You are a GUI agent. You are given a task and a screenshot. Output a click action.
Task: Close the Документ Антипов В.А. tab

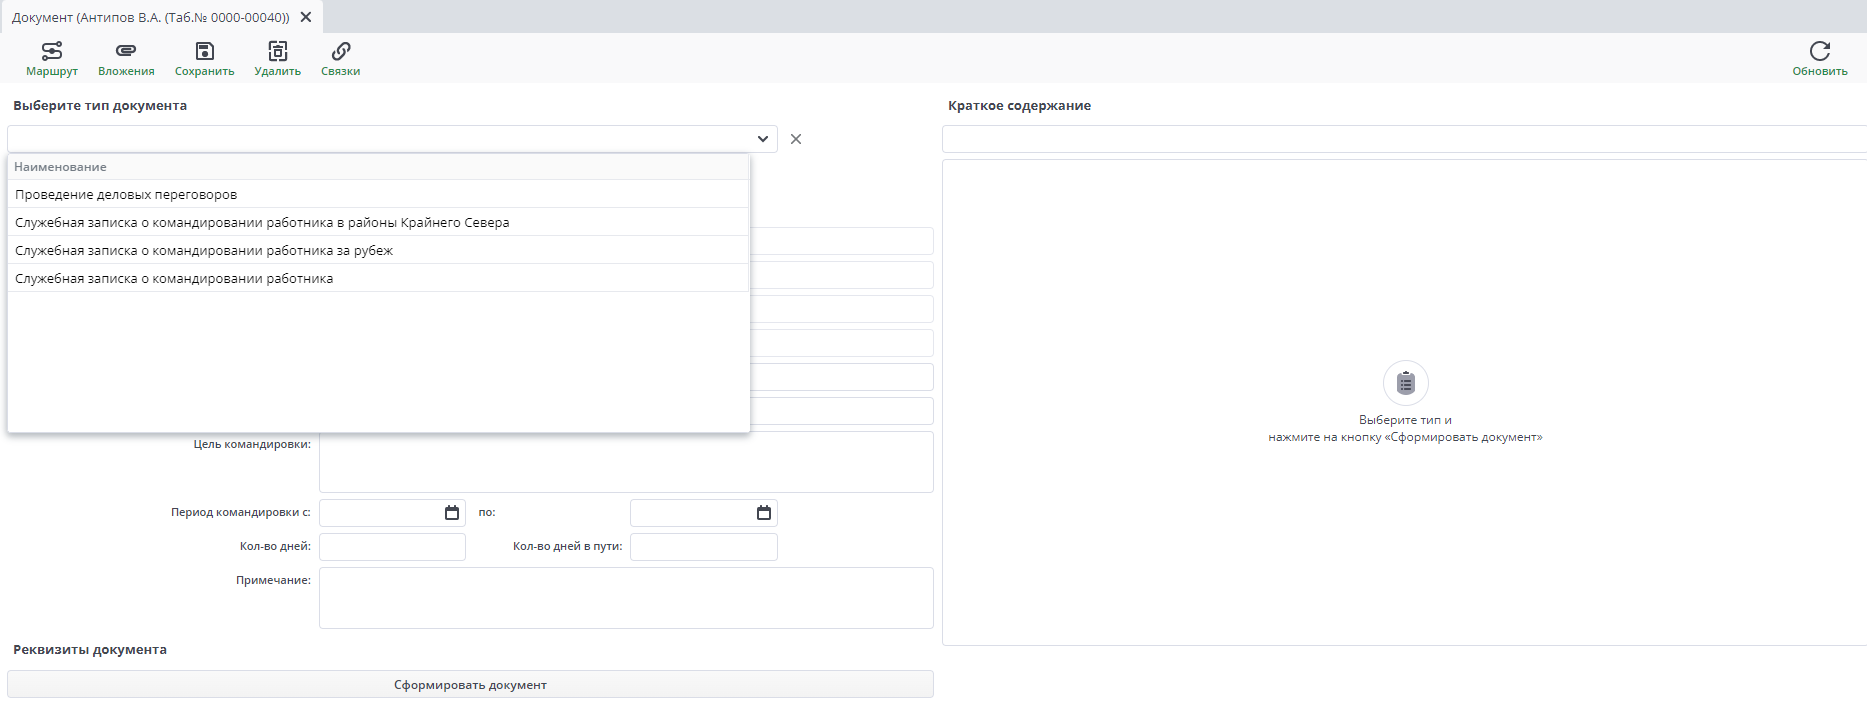click(x=306, y=17)
